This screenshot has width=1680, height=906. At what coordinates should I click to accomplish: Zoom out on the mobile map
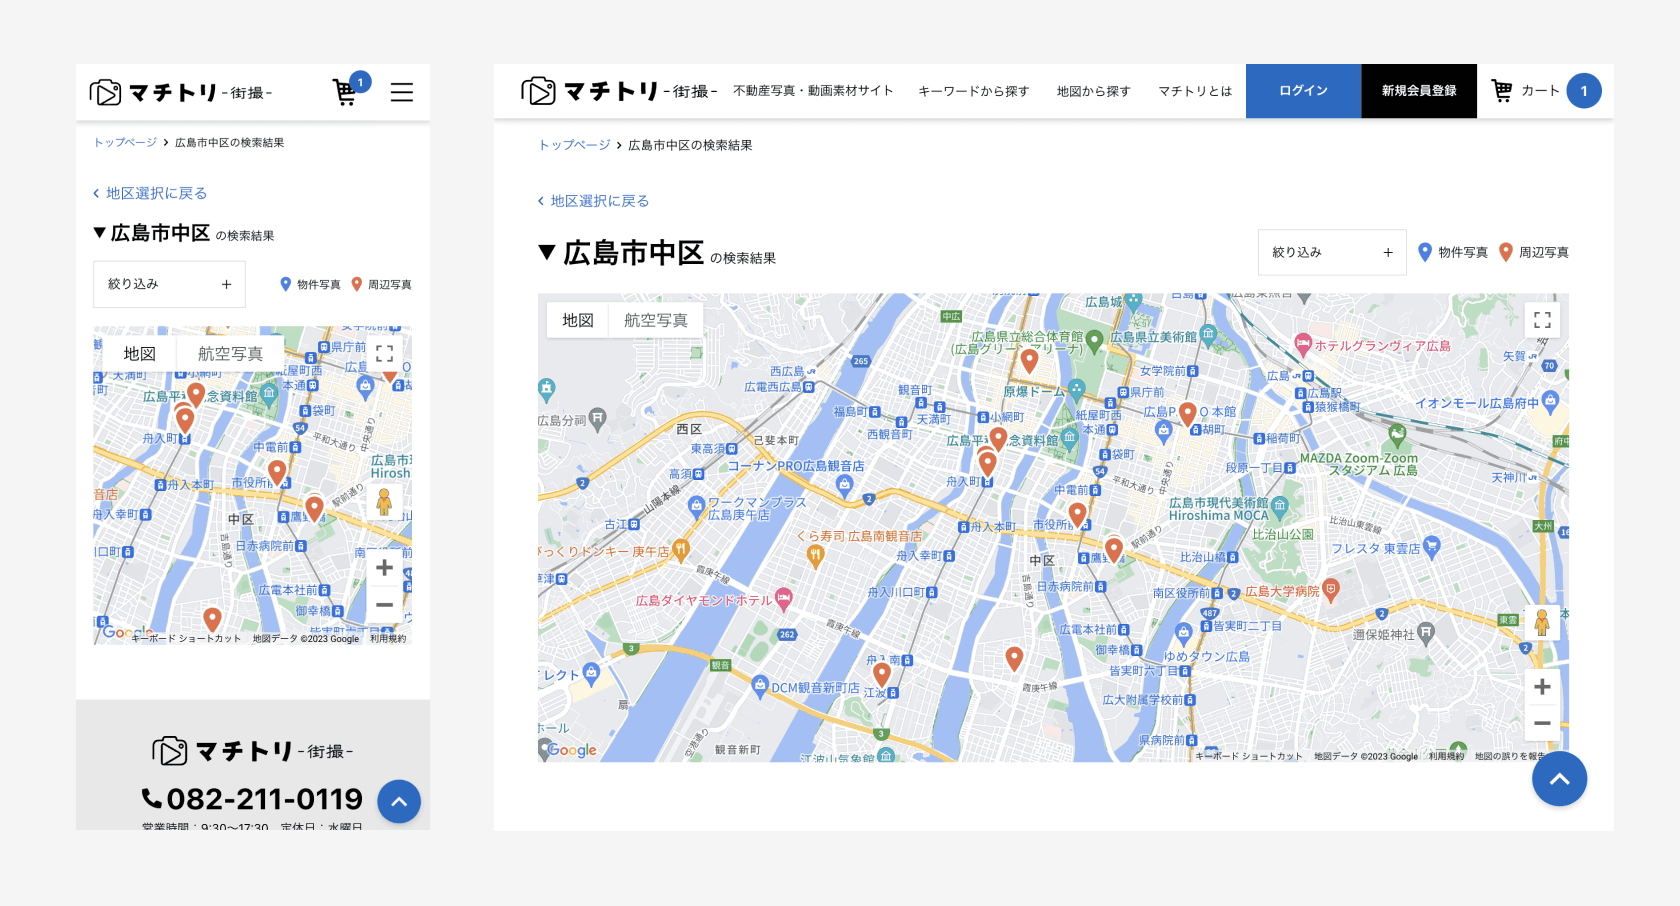coord(384,604)
